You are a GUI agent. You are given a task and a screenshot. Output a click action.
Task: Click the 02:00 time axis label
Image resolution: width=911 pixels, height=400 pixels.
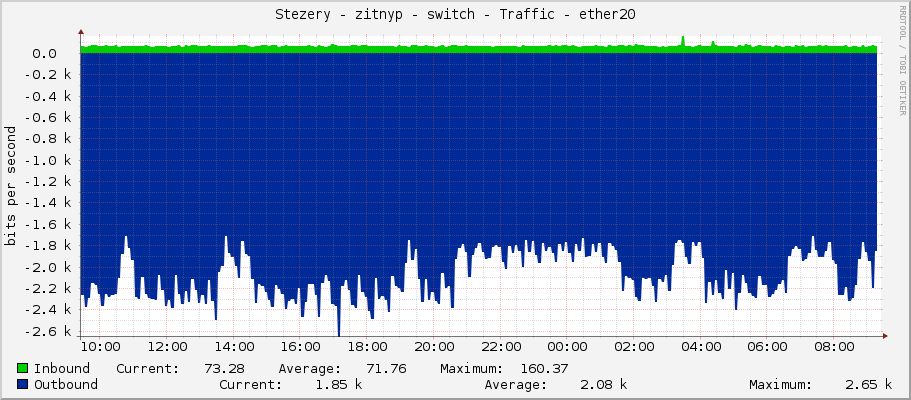click(634, 347)
